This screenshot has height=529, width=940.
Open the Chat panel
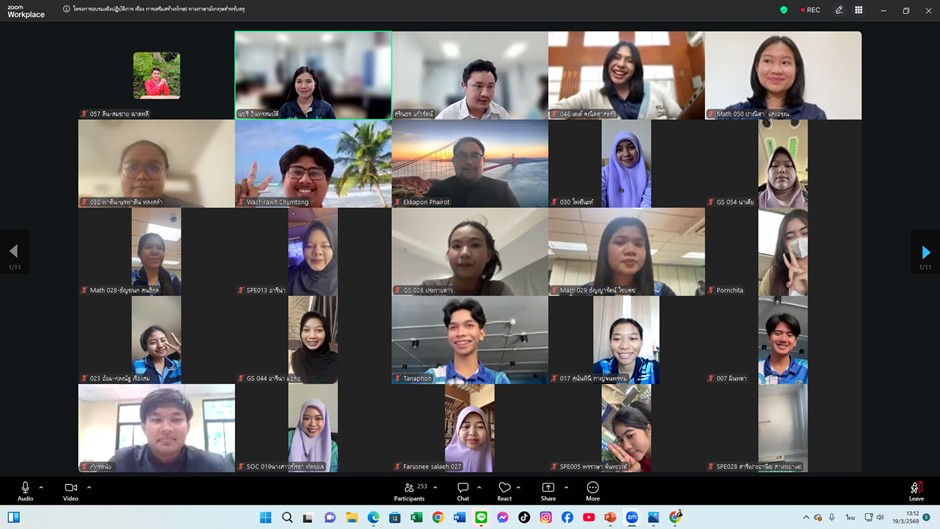(x=463, y=489)
